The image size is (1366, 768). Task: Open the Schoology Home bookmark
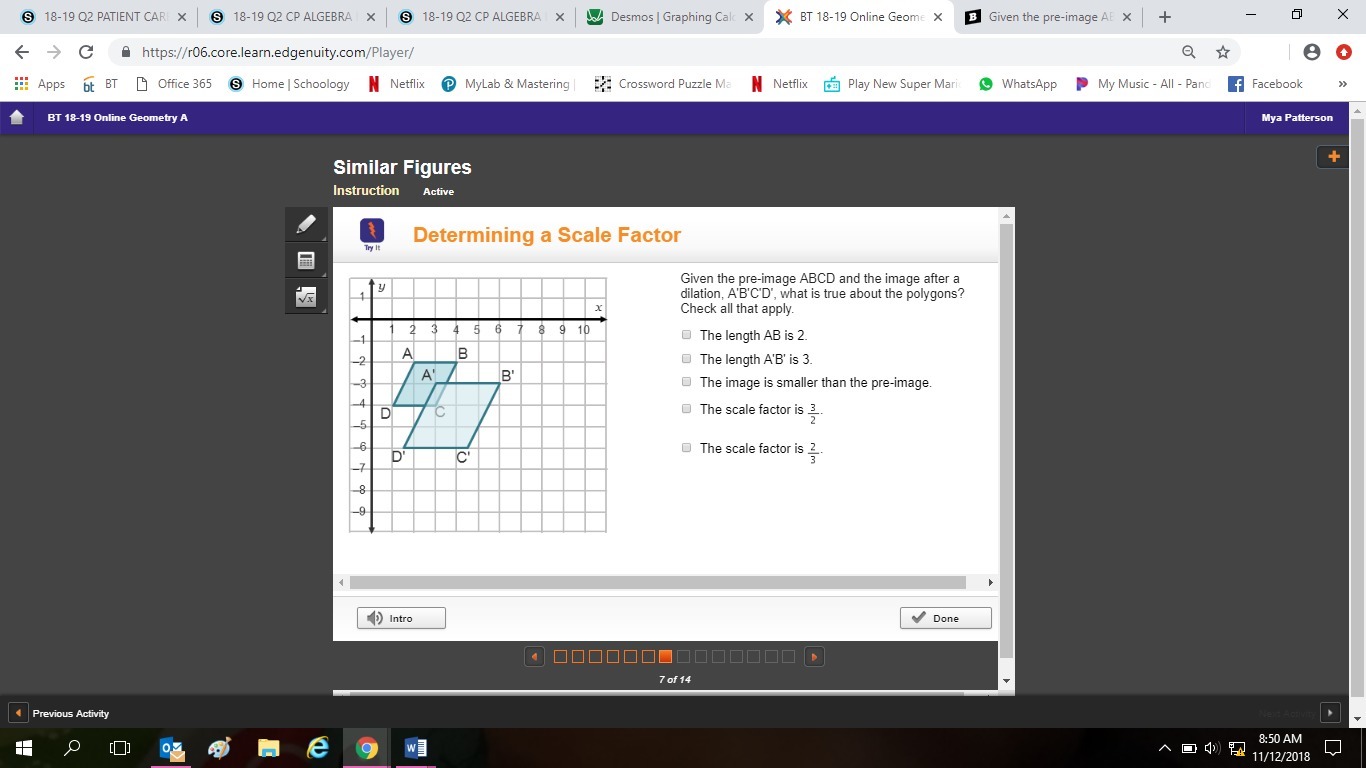click(290, 84)
